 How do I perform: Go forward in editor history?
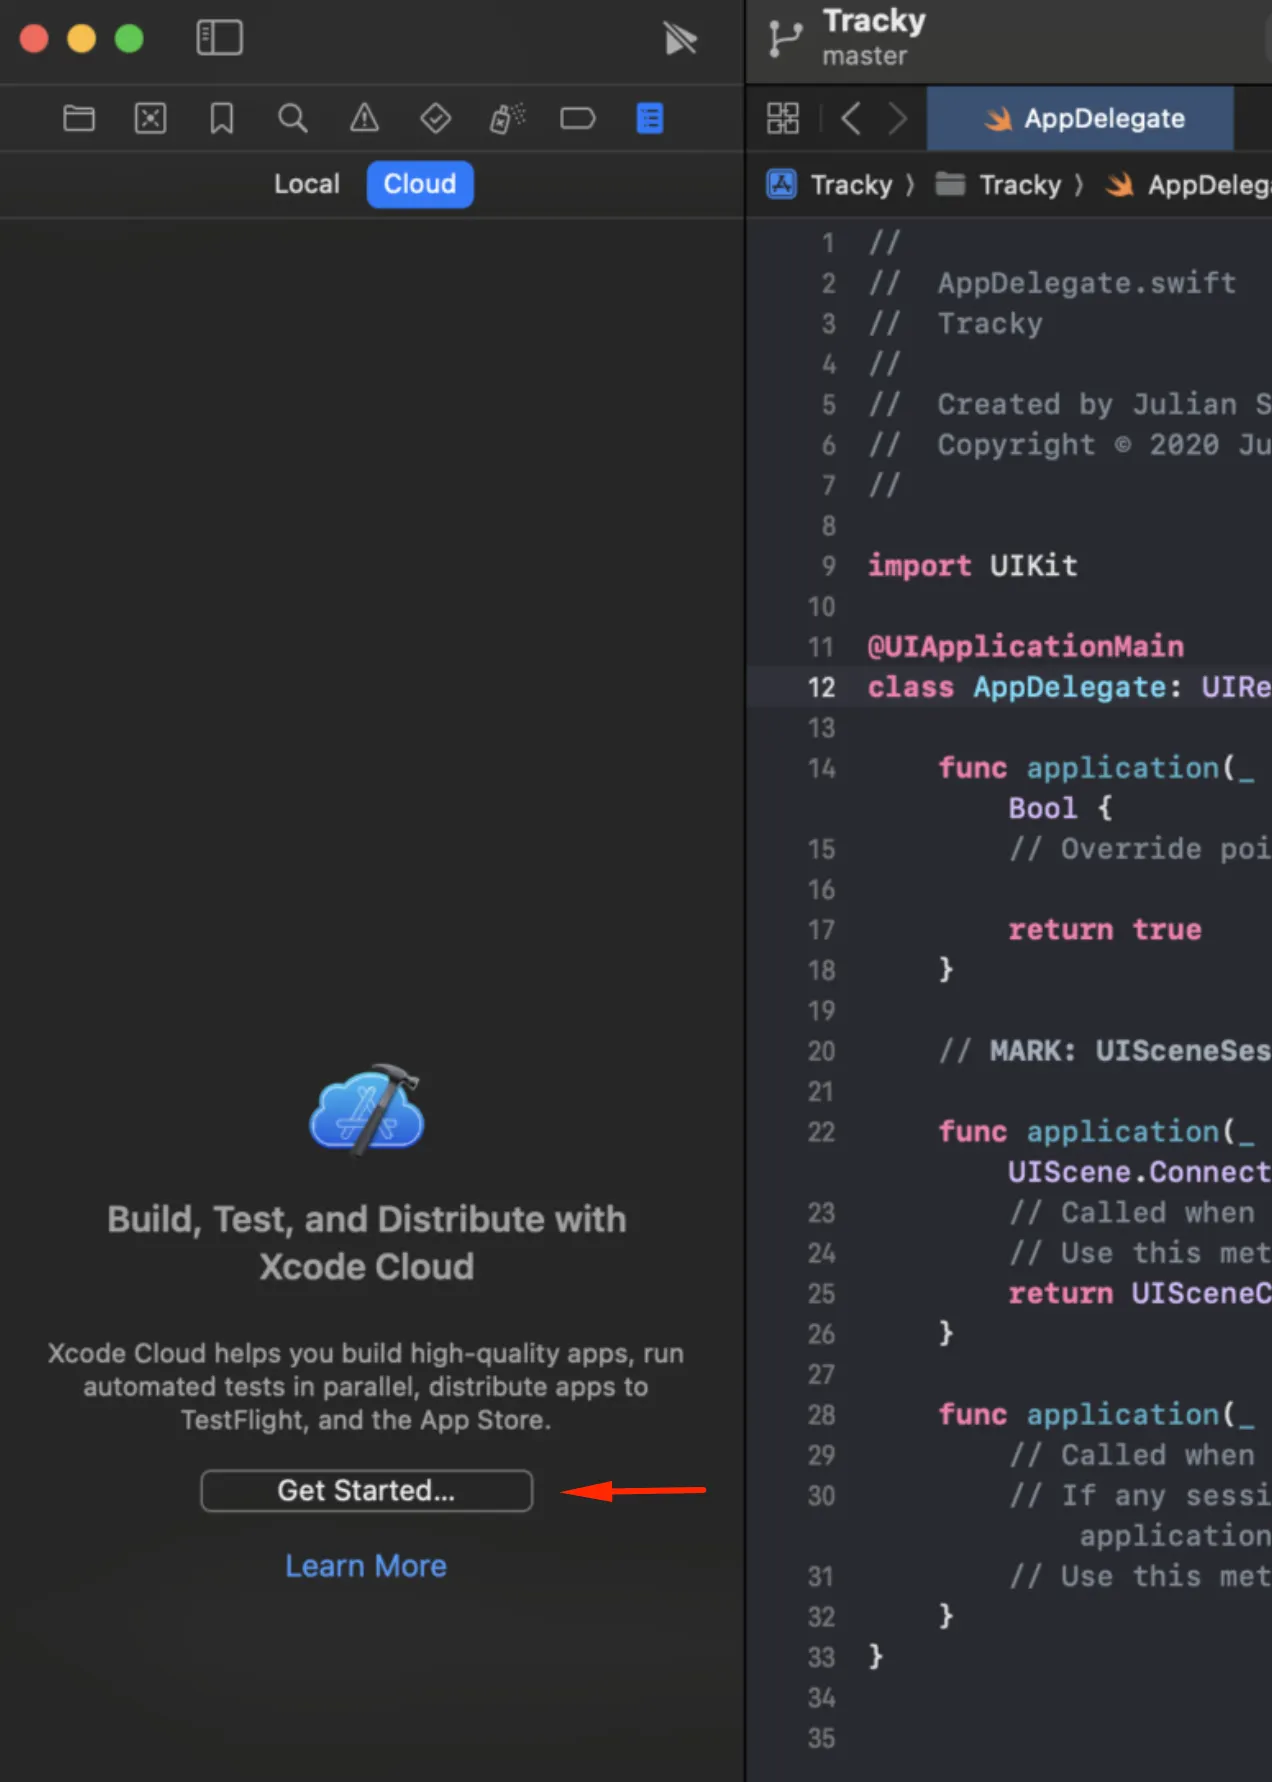click(x=897, y=119)
